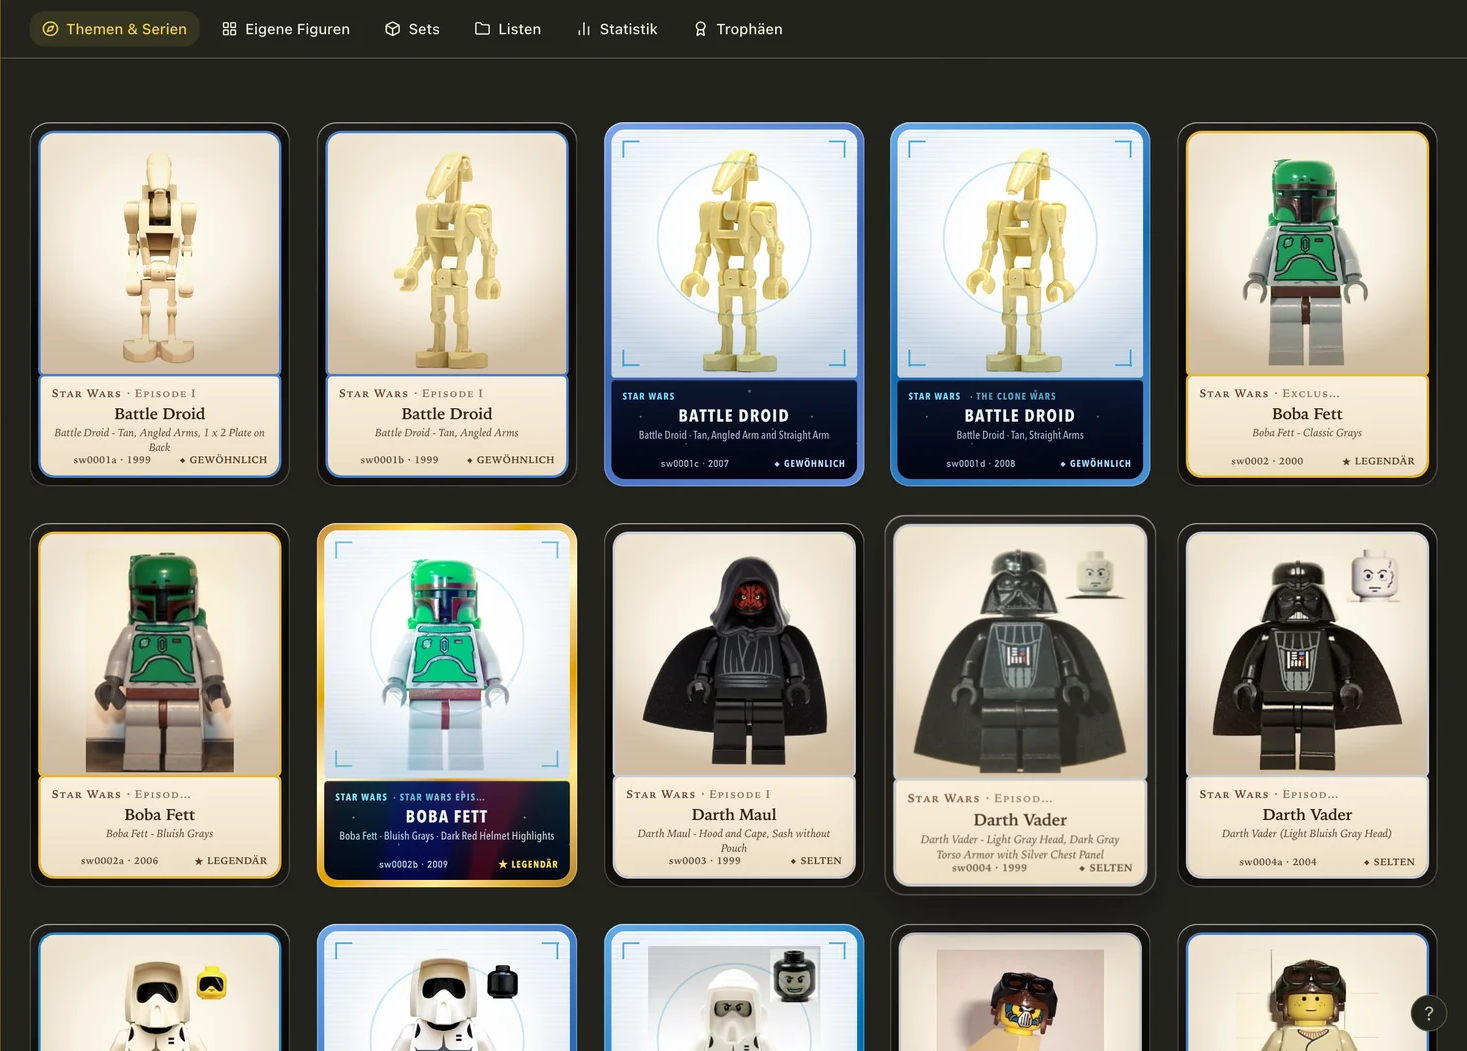Screen dimensions: 1467x1051
Task: Open Boba Fett Classic Grays card sw0002
Action: [x=1307, y=304]
